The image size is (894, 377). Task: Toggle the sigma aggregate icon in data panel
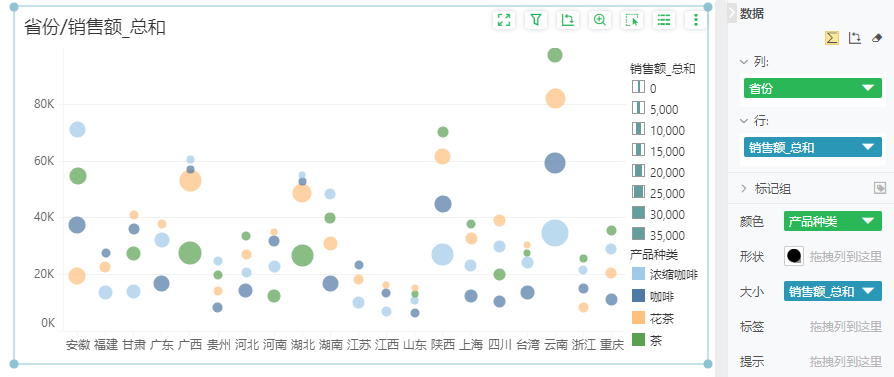(832, 38)
